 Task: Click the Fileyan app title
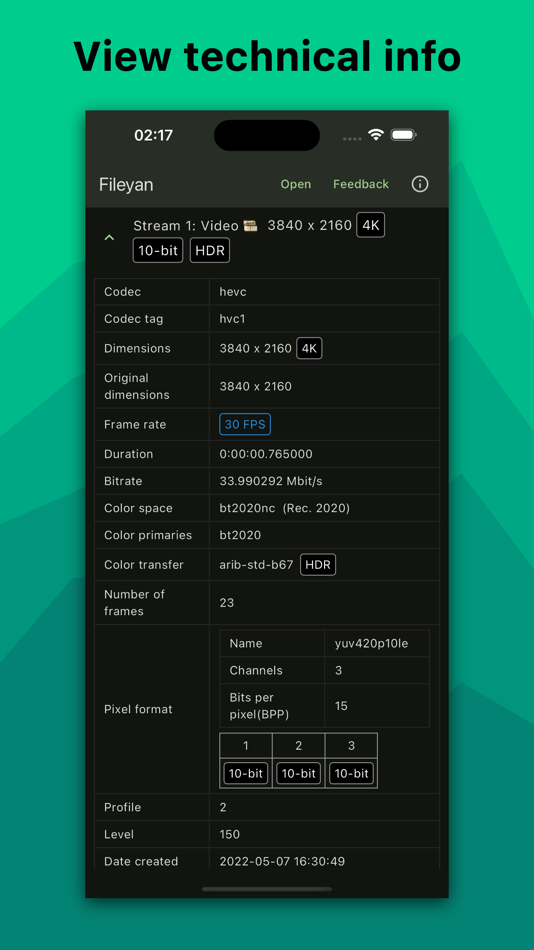126,185
